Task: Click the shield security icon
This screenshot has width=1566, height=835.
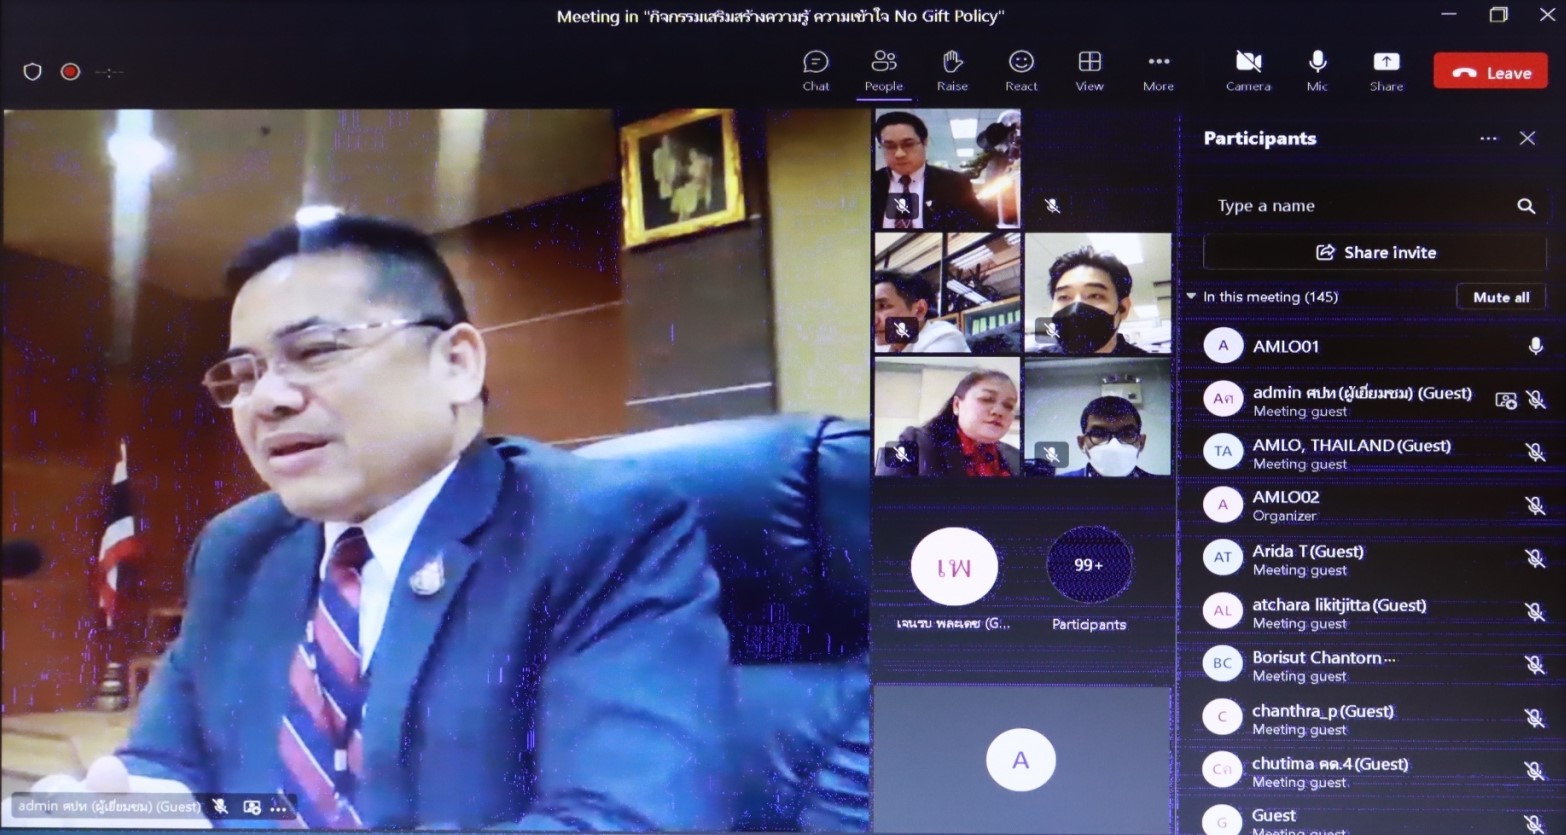Action: click(32, 72)
